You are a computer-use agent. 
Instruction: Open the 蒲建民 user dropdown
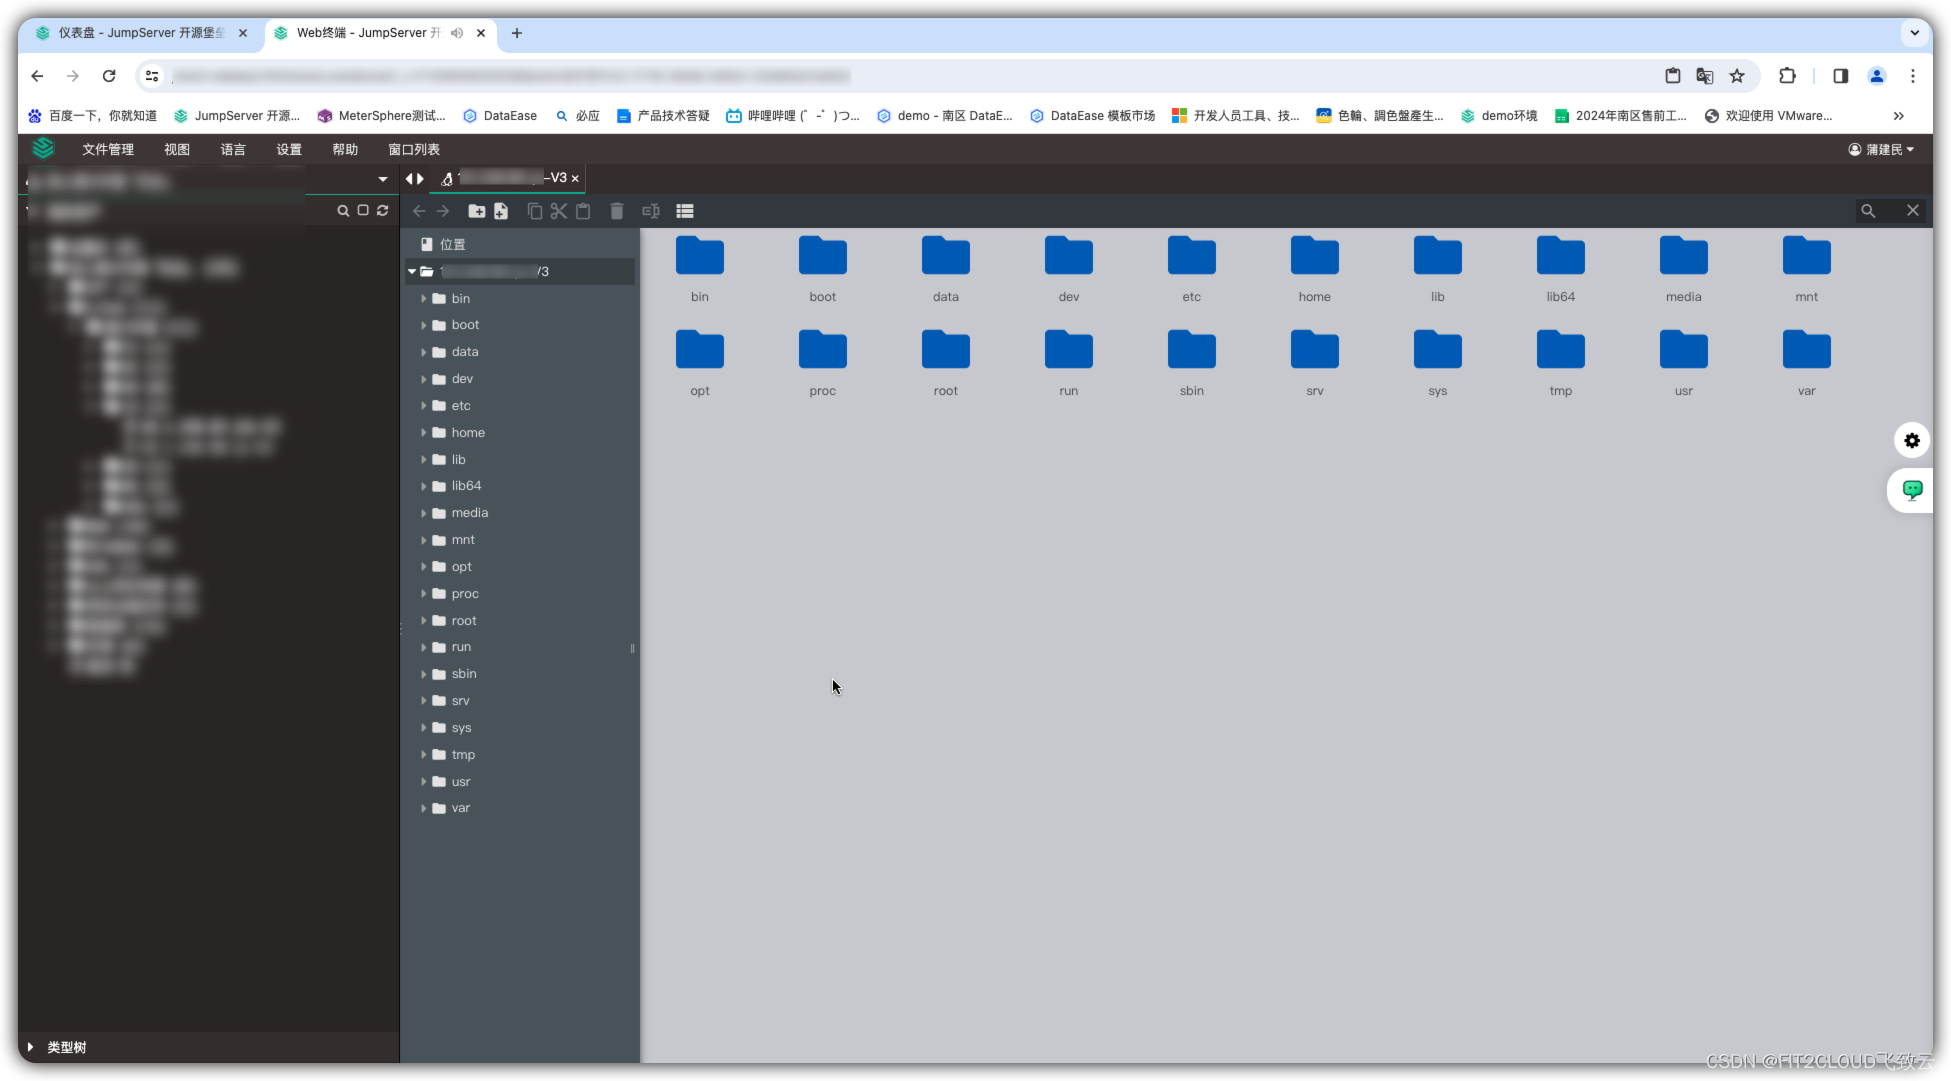click(x=1881, y=149)
